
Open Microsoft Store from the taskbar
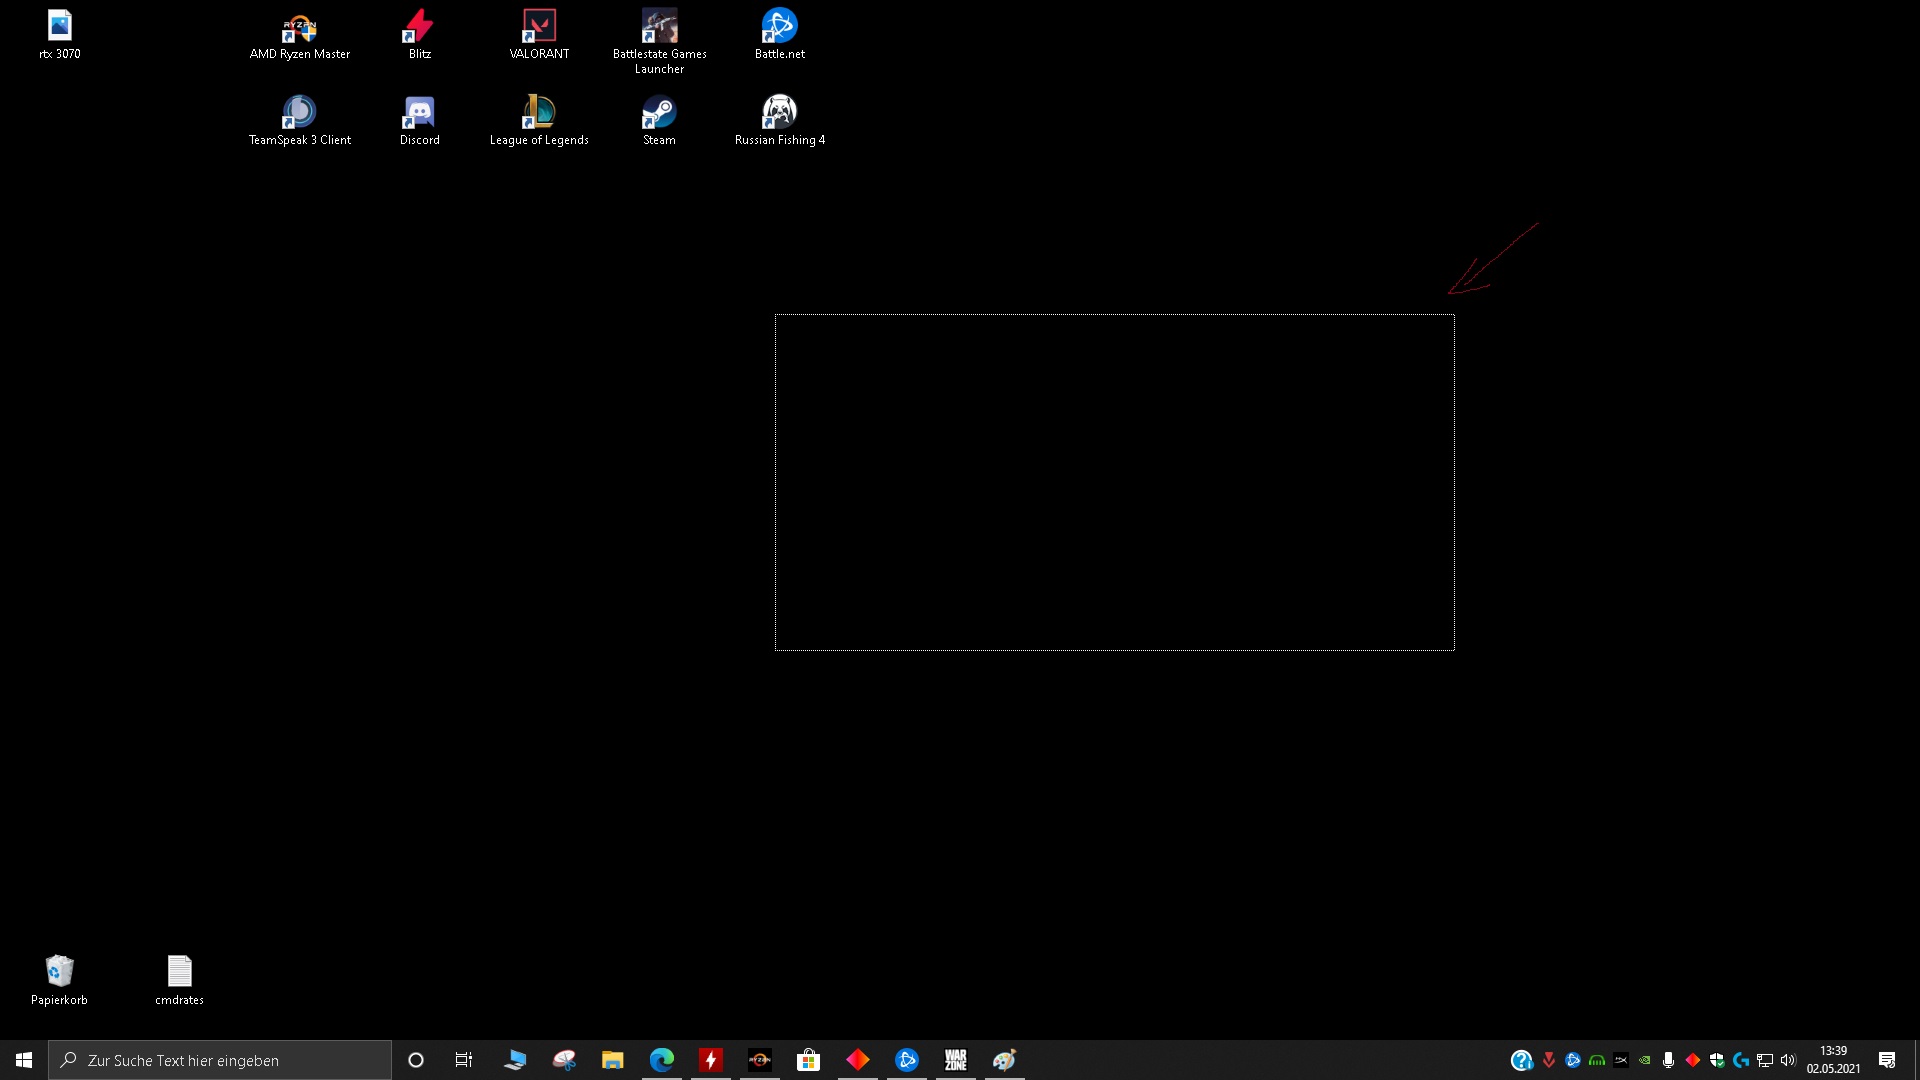(808, 1060)
